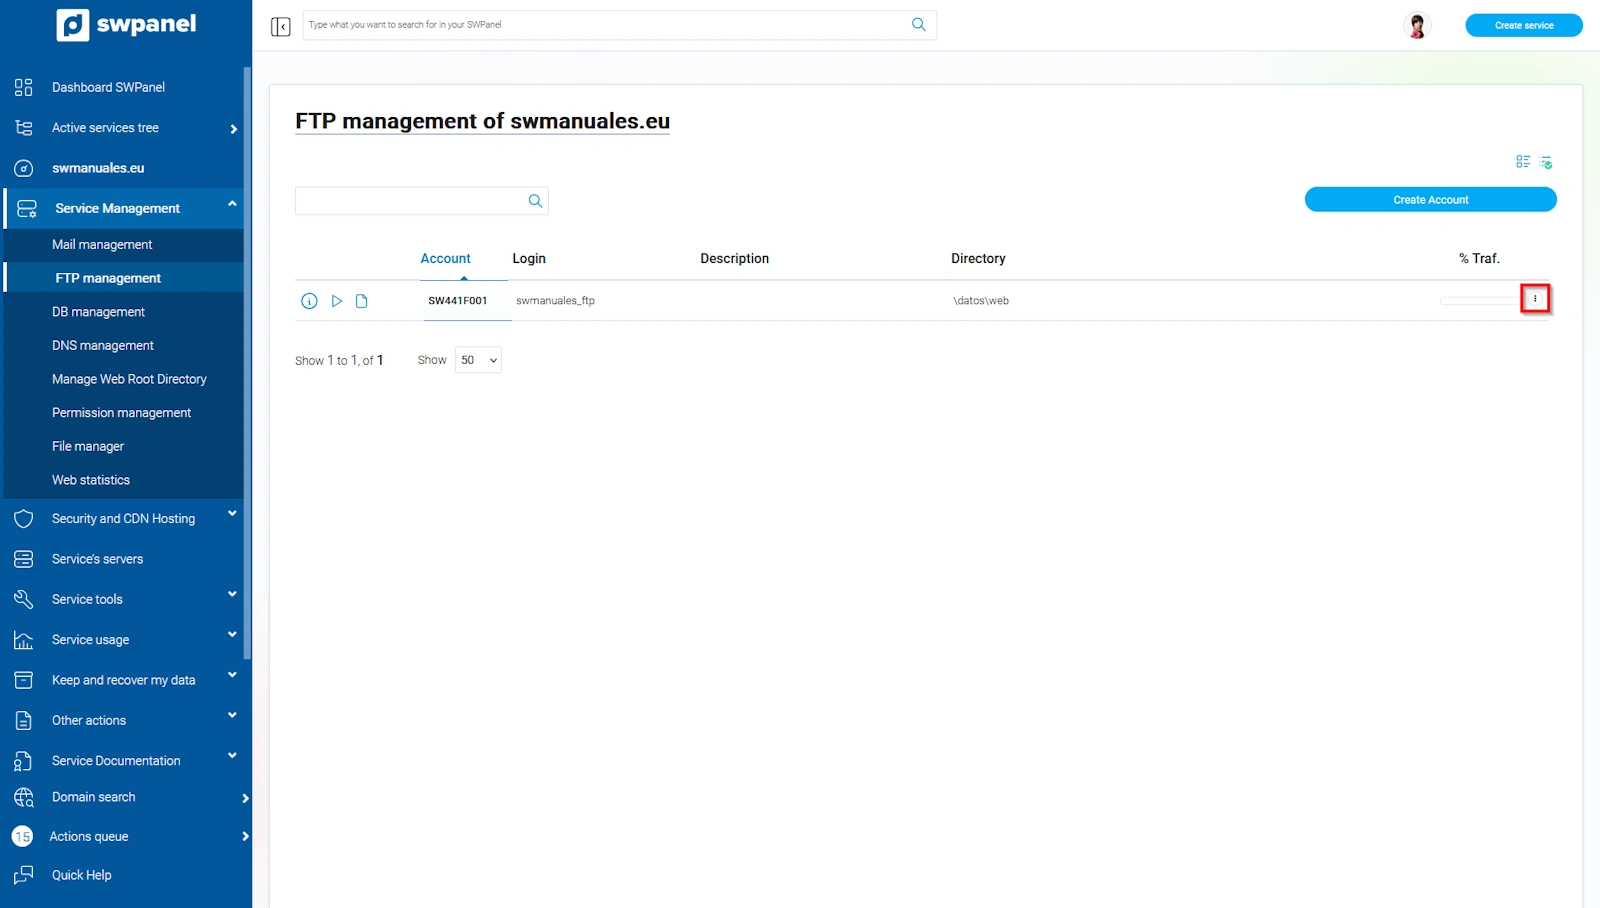1600x908 pixels.
Task: Click the Domain search globe icon
Action: (x=24, y=797)
